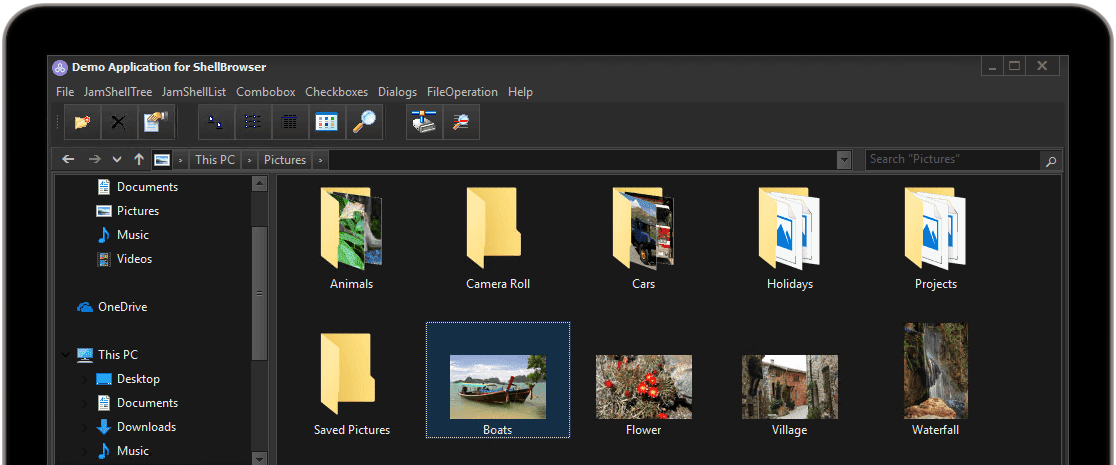Viewport: 1116px width, 465px height.
Task: Navigate up one folder level
Action: pyautogui.click(x=138, y=160)
